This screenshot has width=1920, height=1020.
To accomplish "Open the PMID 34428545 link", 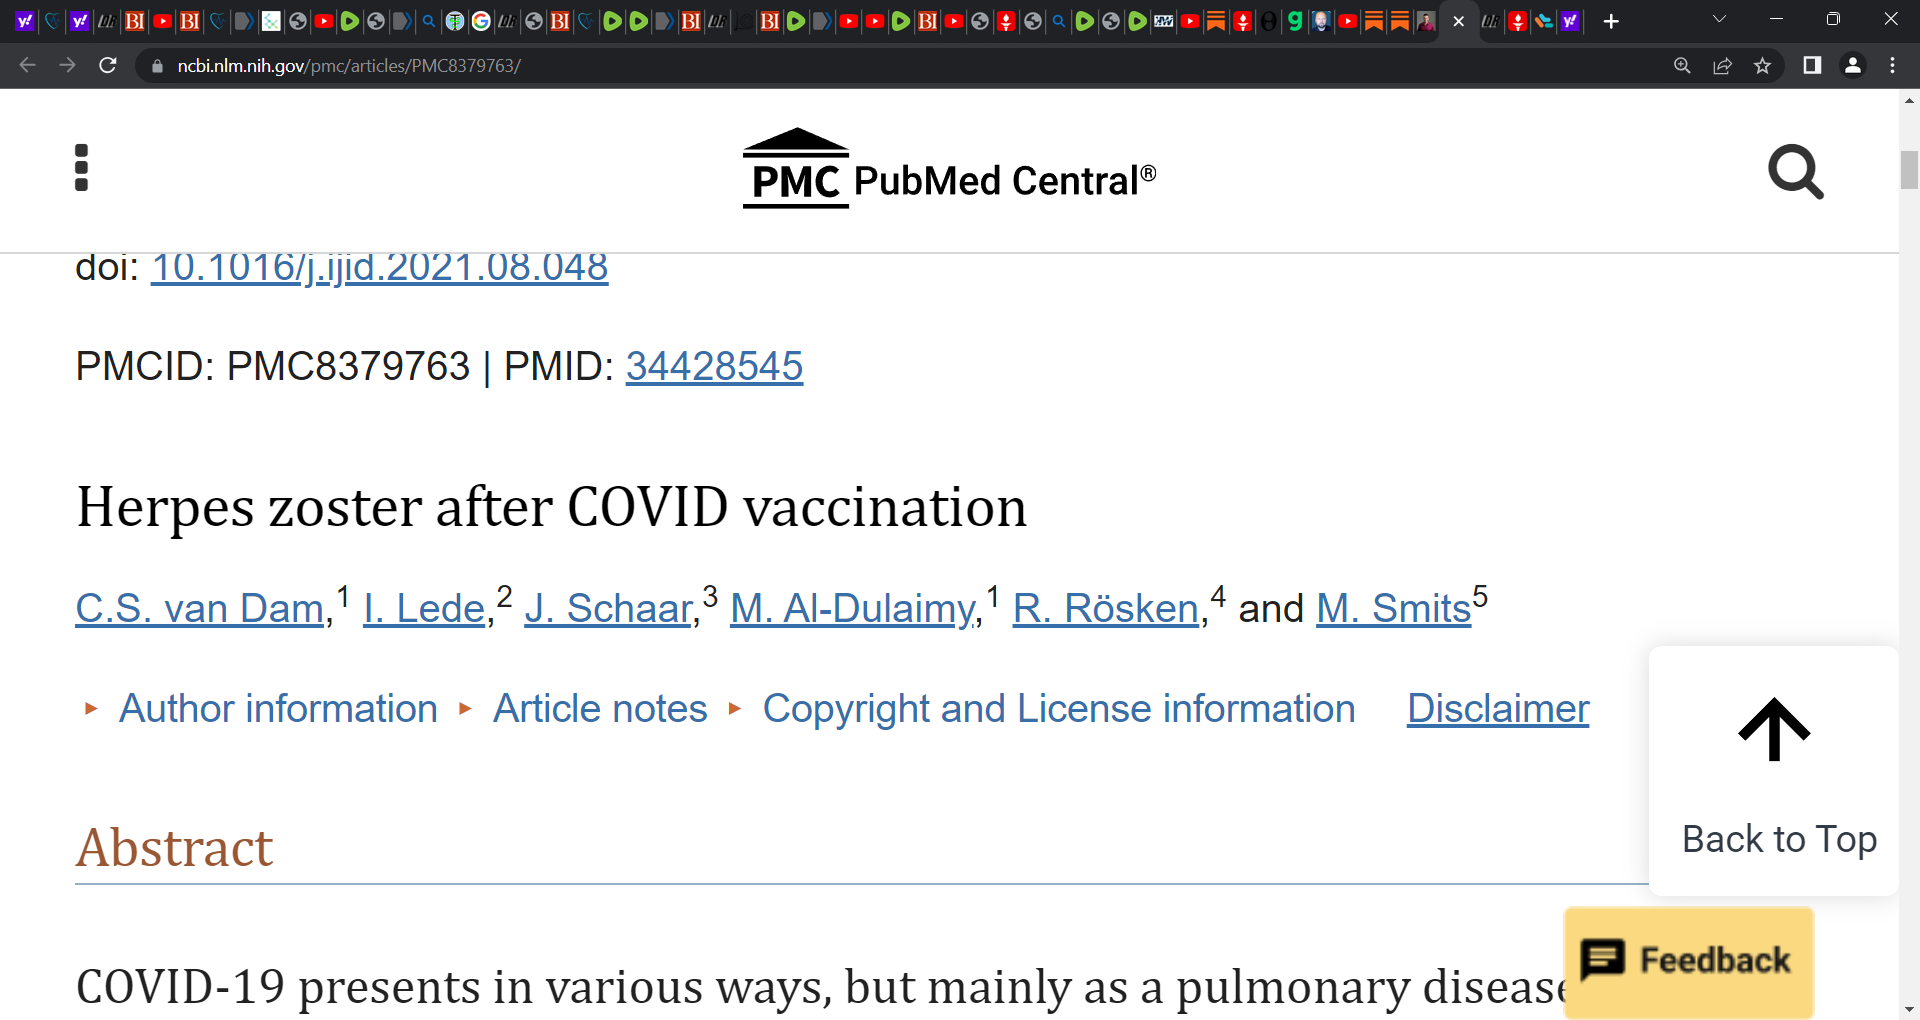I will [714, 366].
